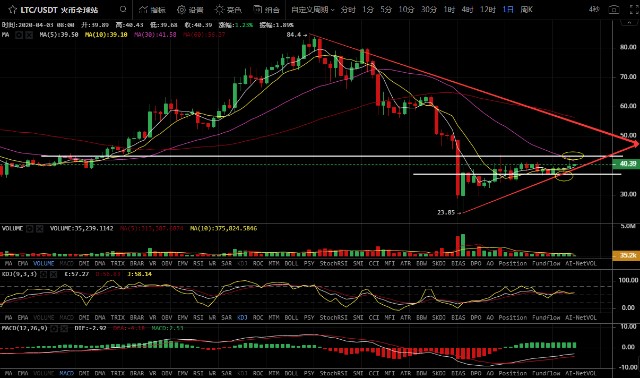Open the combination (组合) layout menu
The width and height of the screenshot is (640, 378).
pyautogui.click(x=267, y=9)
